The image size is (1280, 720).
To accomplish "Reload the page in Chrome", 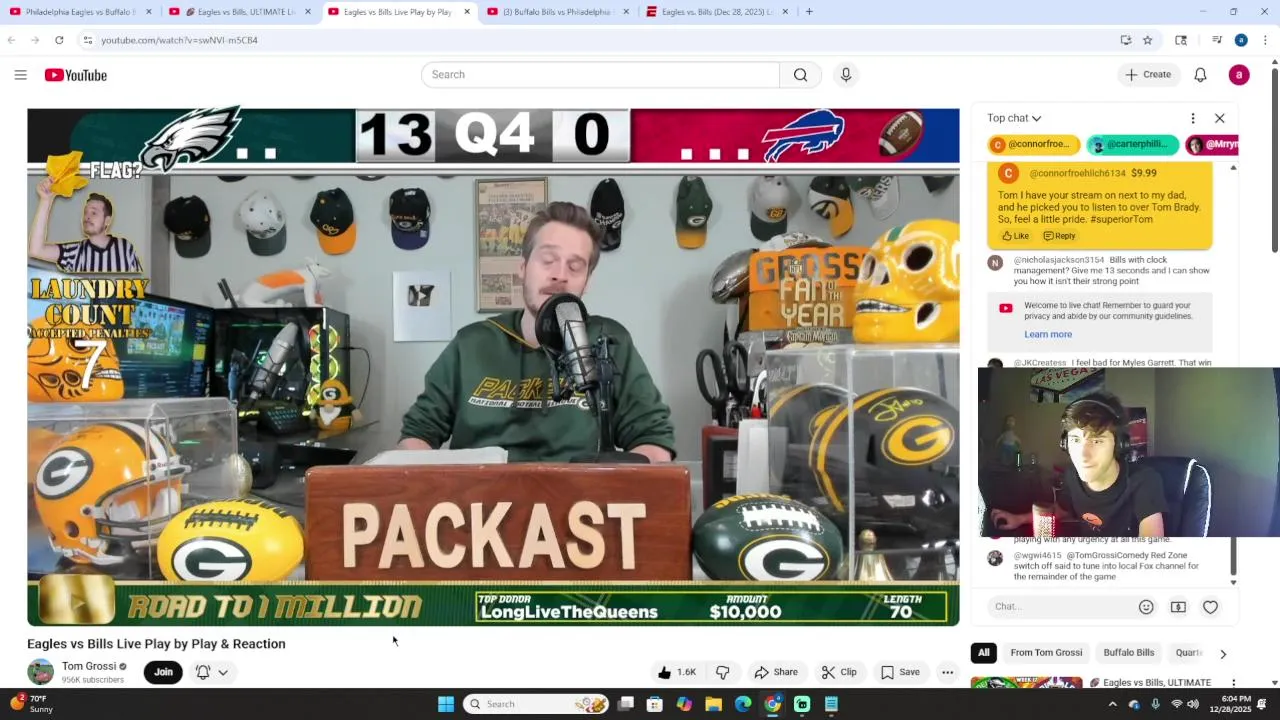I will point(59,40).
